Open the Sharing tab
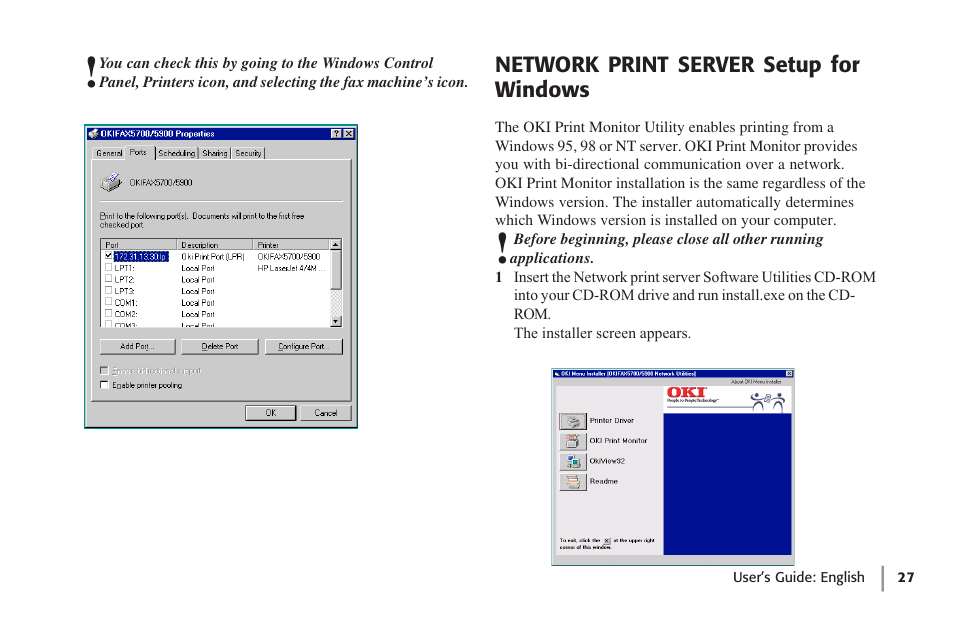 tap(215, 153)
